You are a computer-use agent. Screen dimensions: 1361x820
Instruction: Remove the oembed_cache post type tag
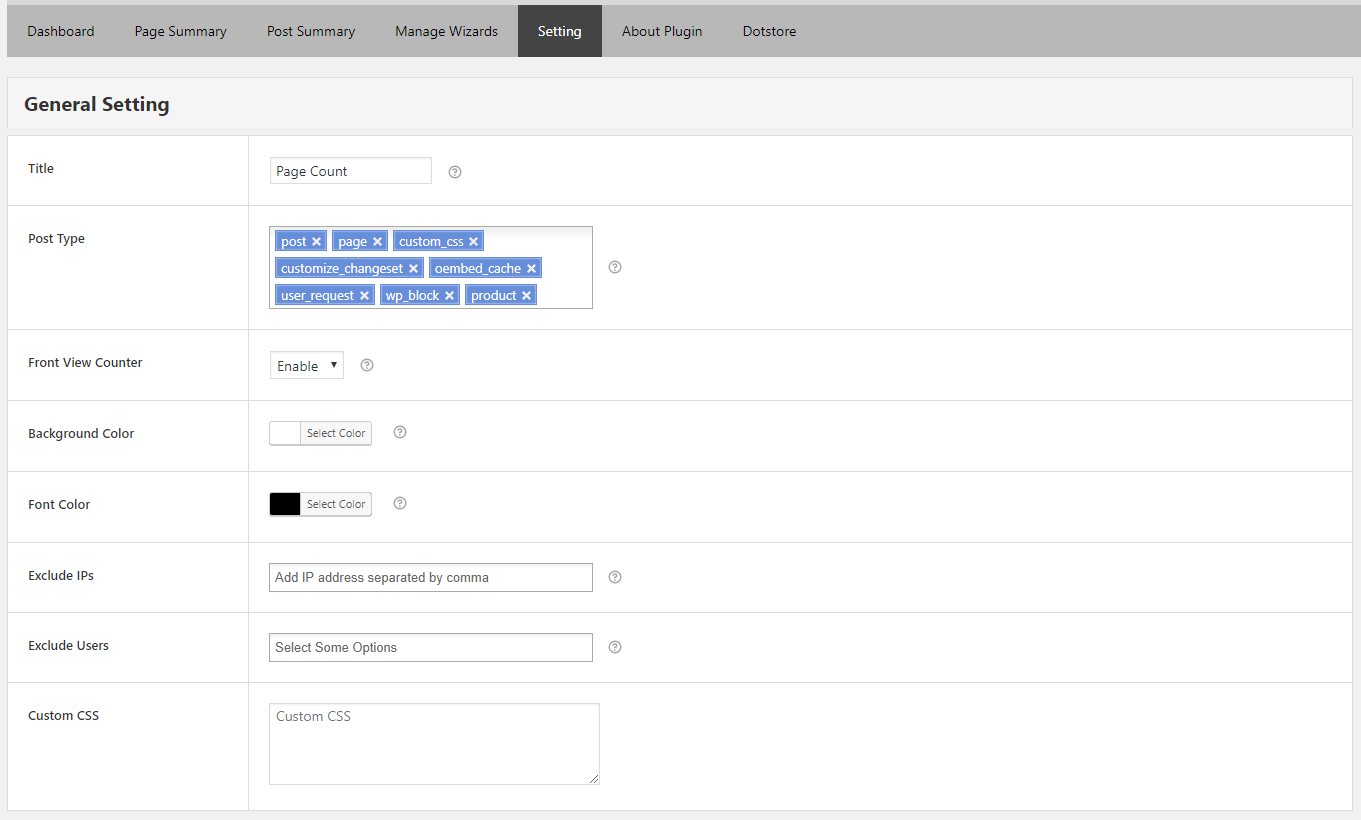[532, 269]
